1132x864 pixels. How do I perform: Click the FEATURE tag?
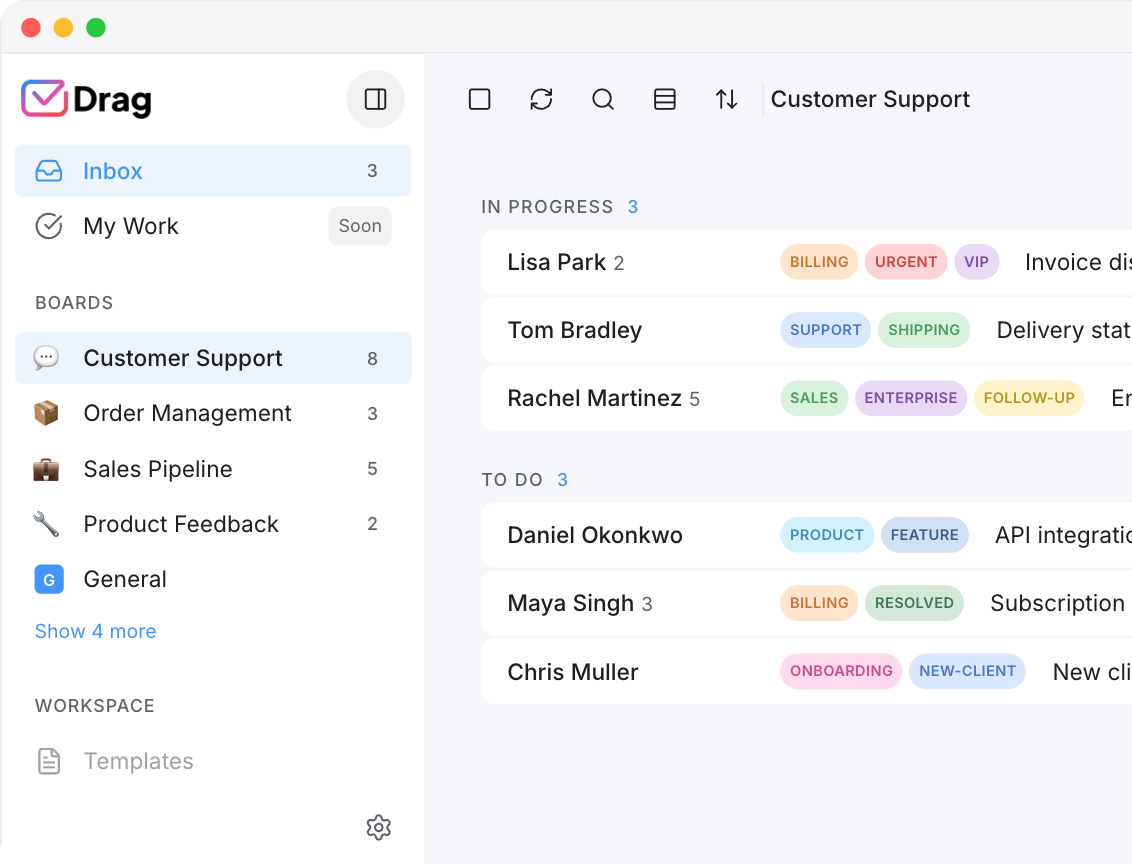pos(924,535)
